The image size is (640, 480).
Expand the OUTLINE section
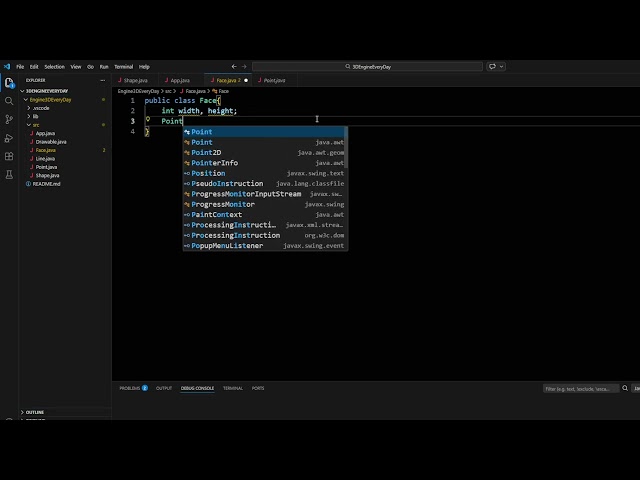point(35,412)
